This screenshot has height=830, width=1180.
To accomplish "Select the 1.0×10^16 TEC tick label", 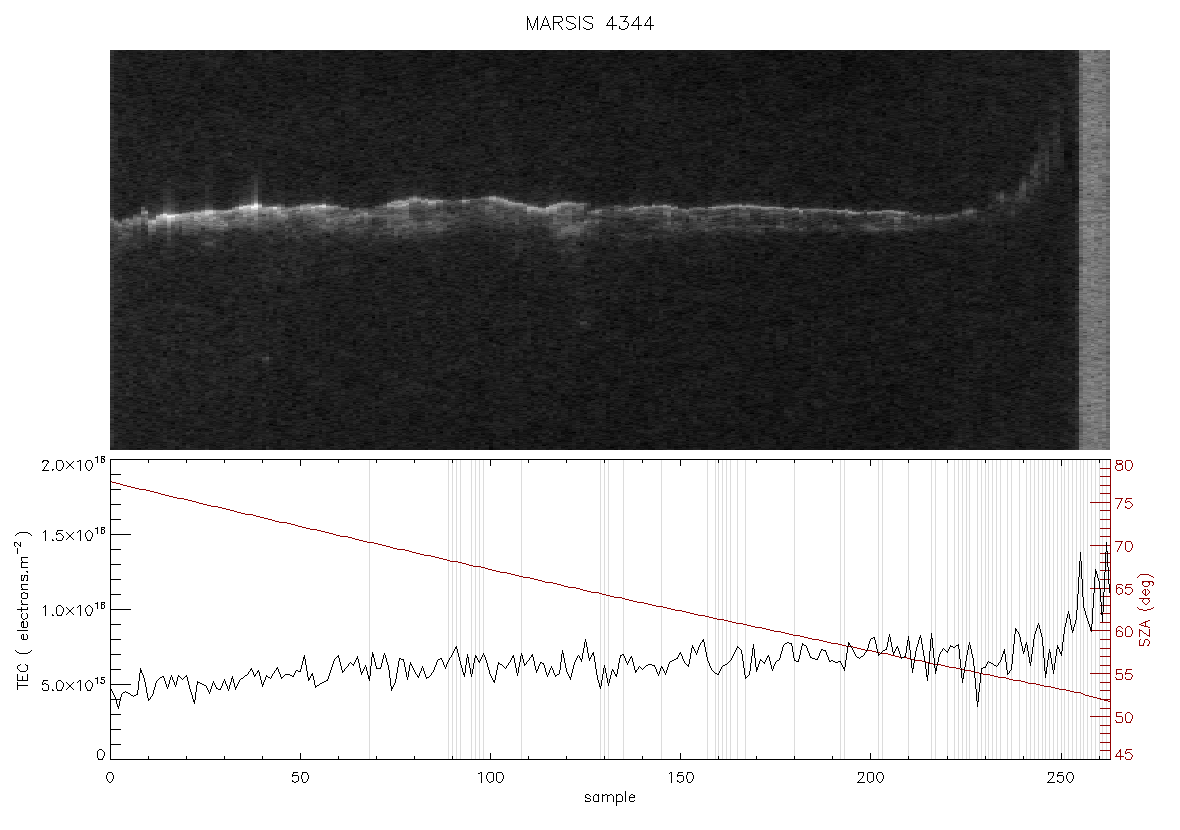I will coord(73,610).
